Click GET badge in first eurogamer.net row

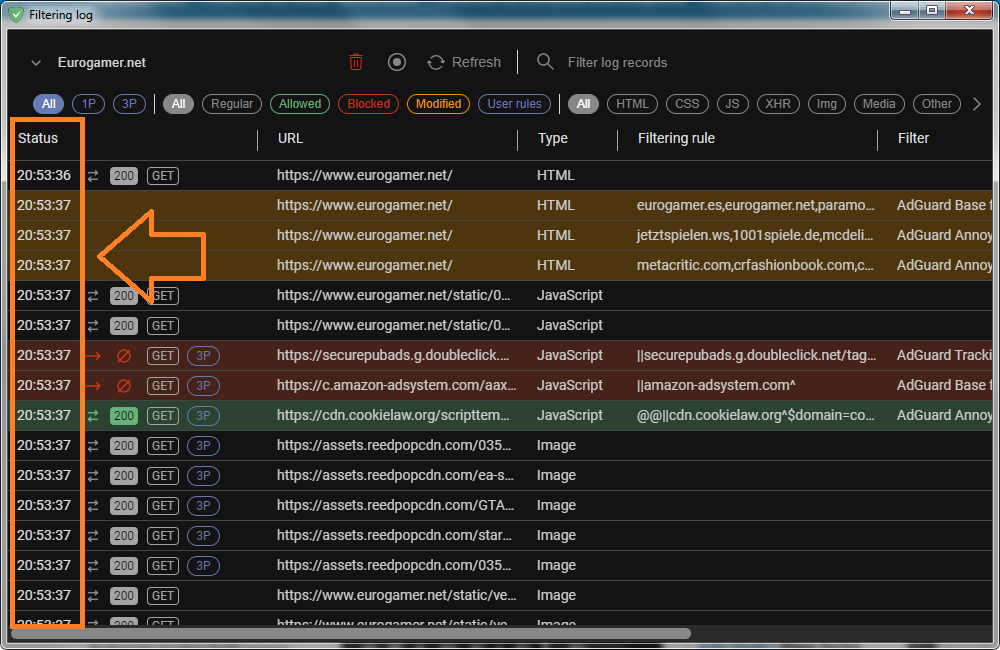click(163, 176)
